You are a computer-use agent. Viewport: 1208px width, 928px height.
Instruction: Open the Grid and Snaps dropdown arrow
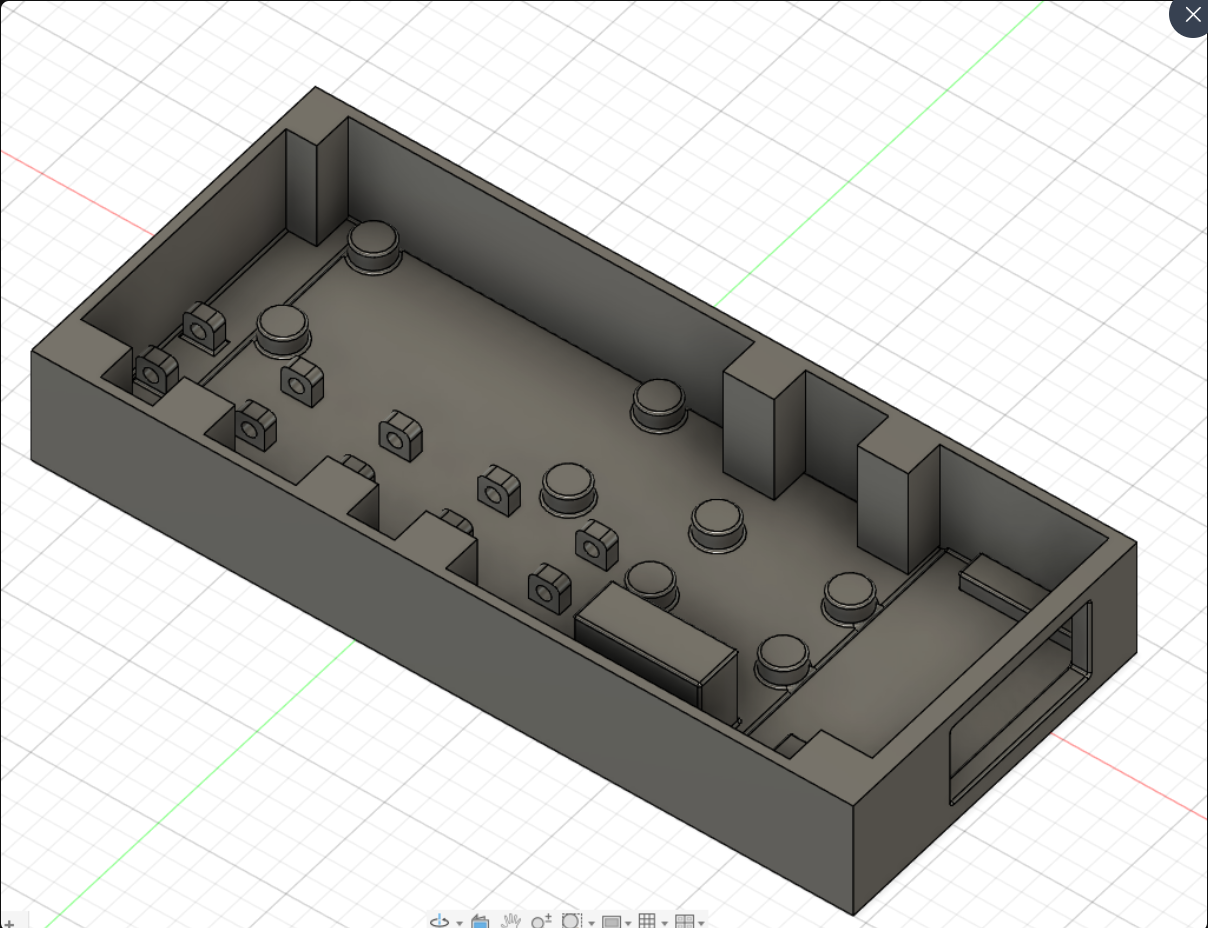pos(664,923)
